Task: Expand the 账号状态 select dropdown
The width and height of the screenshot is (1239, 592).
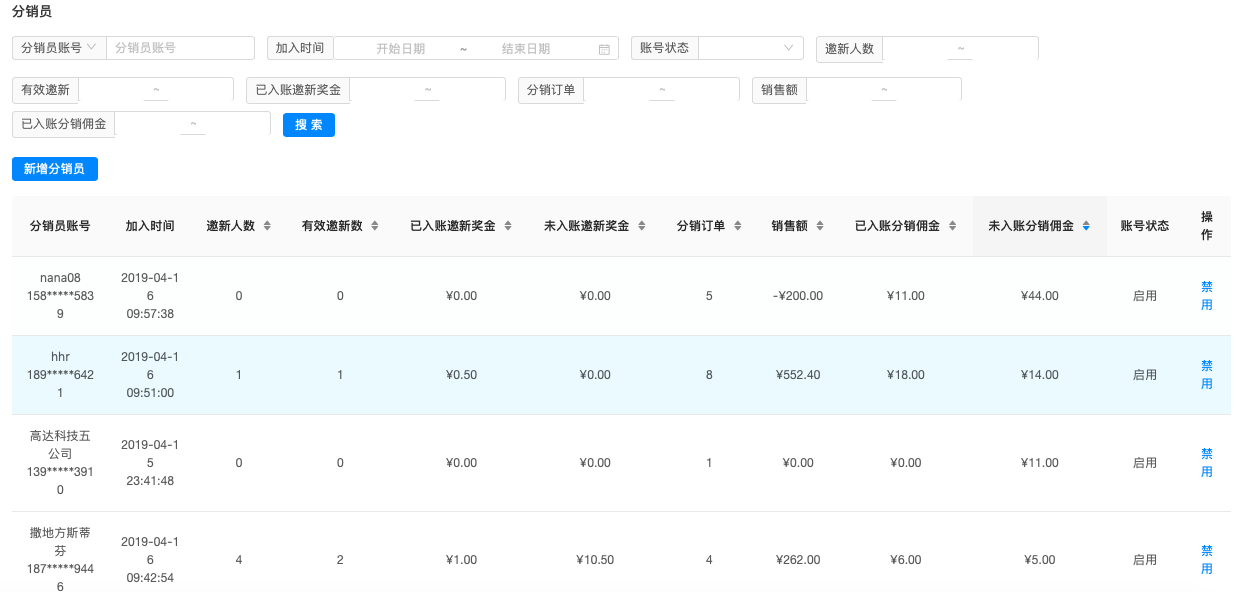Action: [x=750, y=48]
